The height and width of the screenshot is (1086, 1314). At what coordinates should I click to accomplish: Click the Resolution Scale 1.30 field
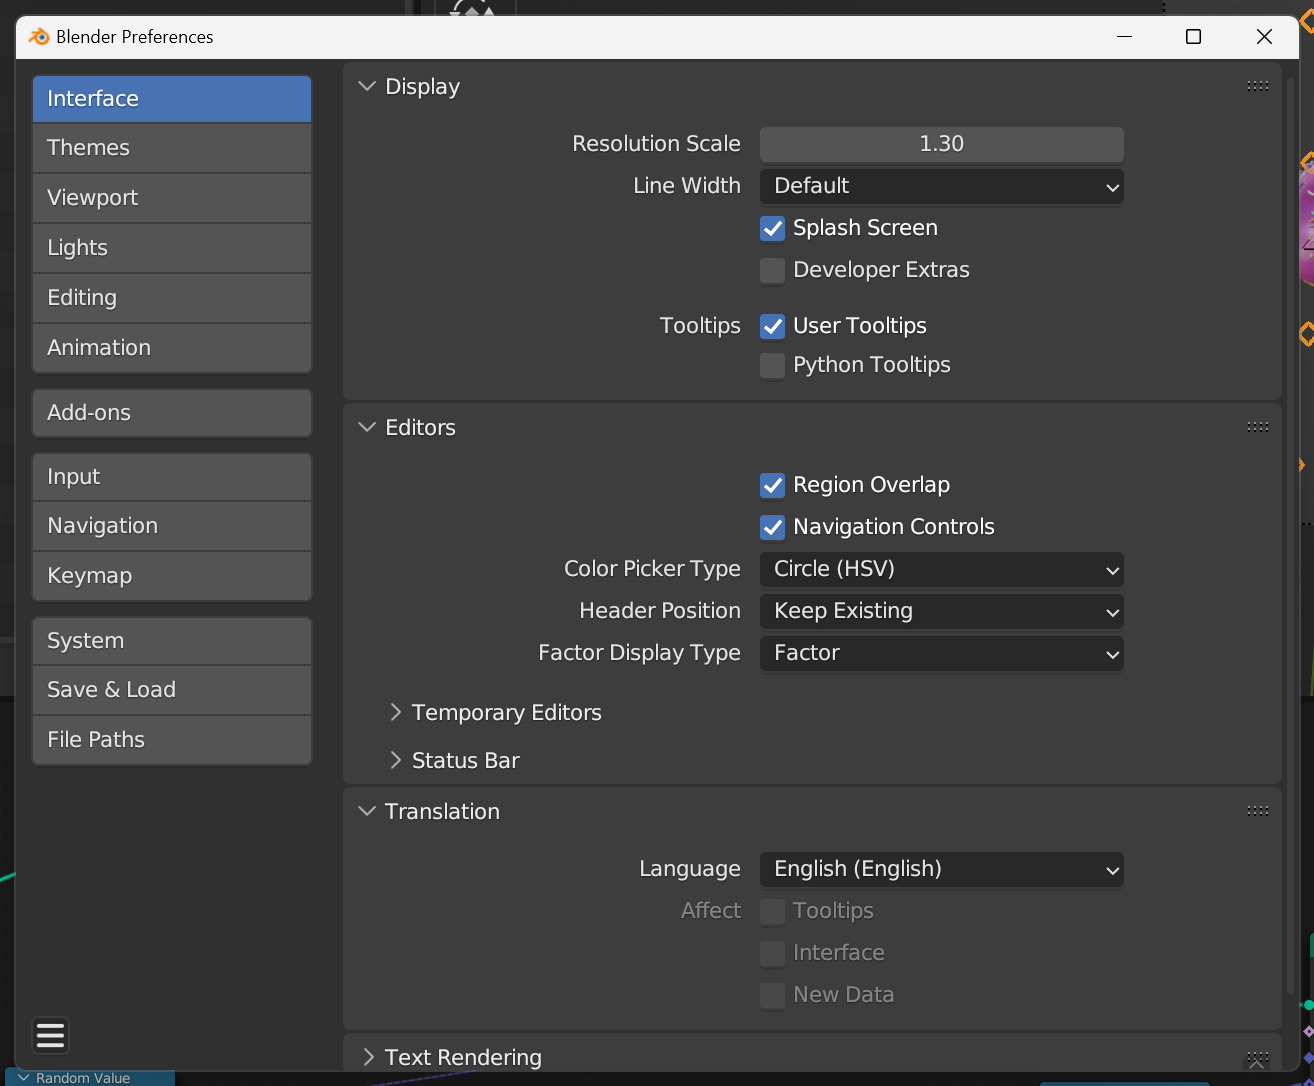coord(942,144)
